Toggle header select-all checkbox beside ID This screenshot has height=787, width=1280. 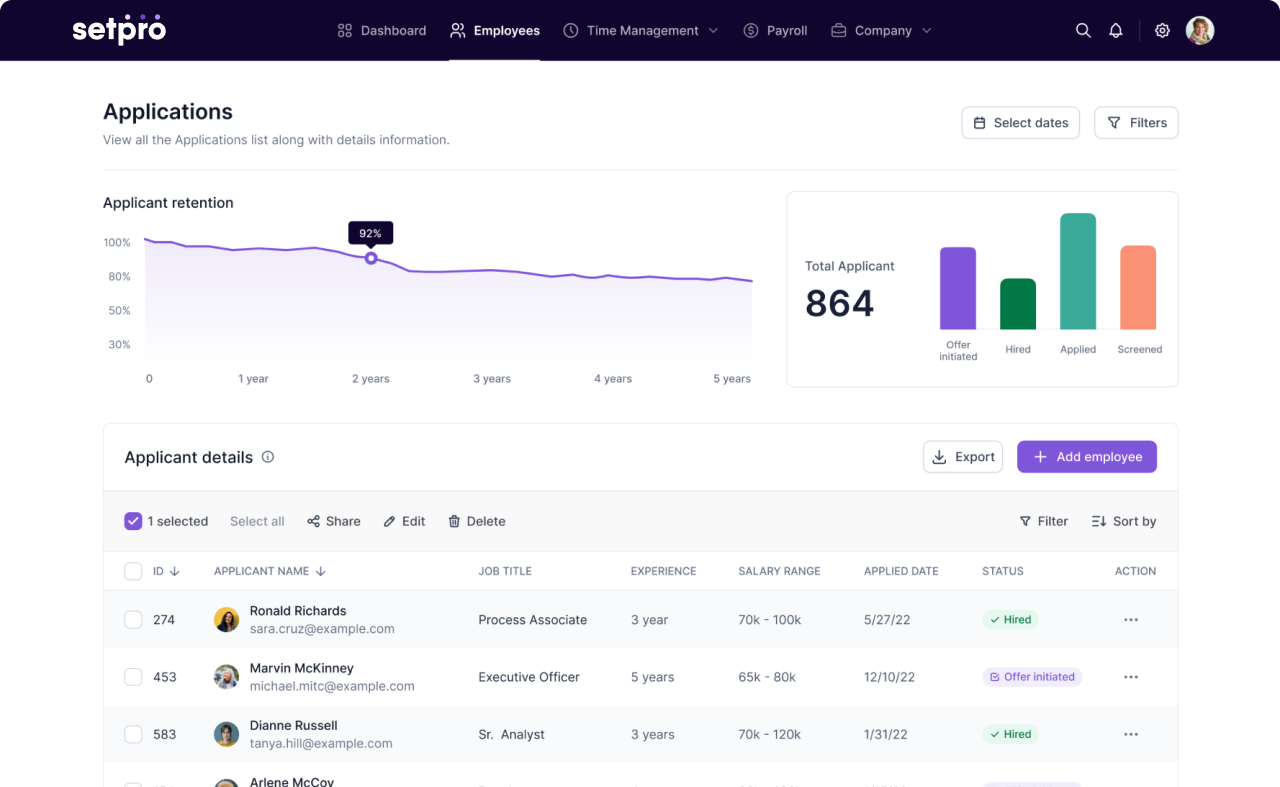(x=133, y=571)
